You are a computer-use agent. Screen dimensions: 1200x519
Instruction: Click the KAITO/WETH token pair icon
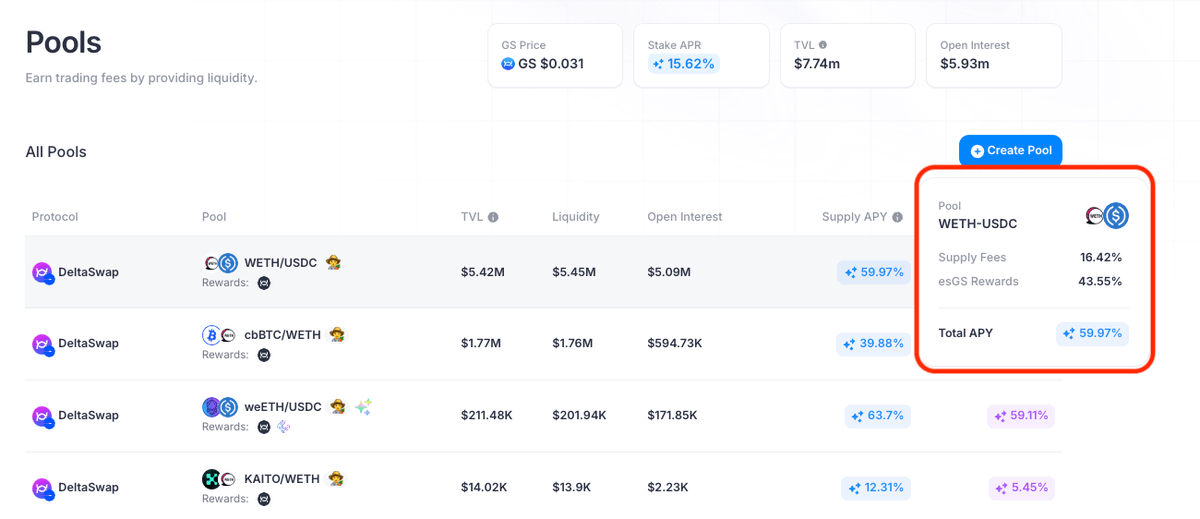point(219,479)
